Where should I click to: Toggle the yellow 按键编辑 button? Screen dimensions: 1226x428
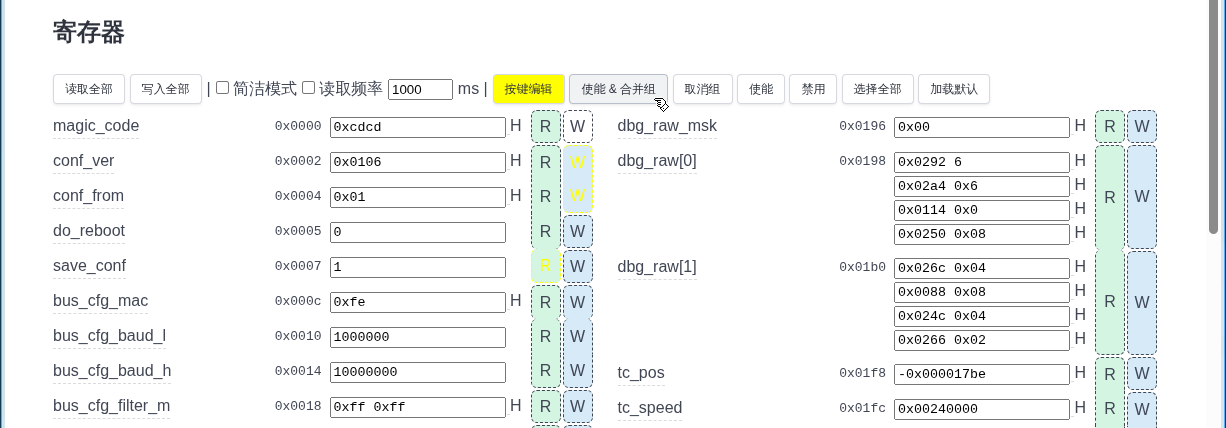528,89
